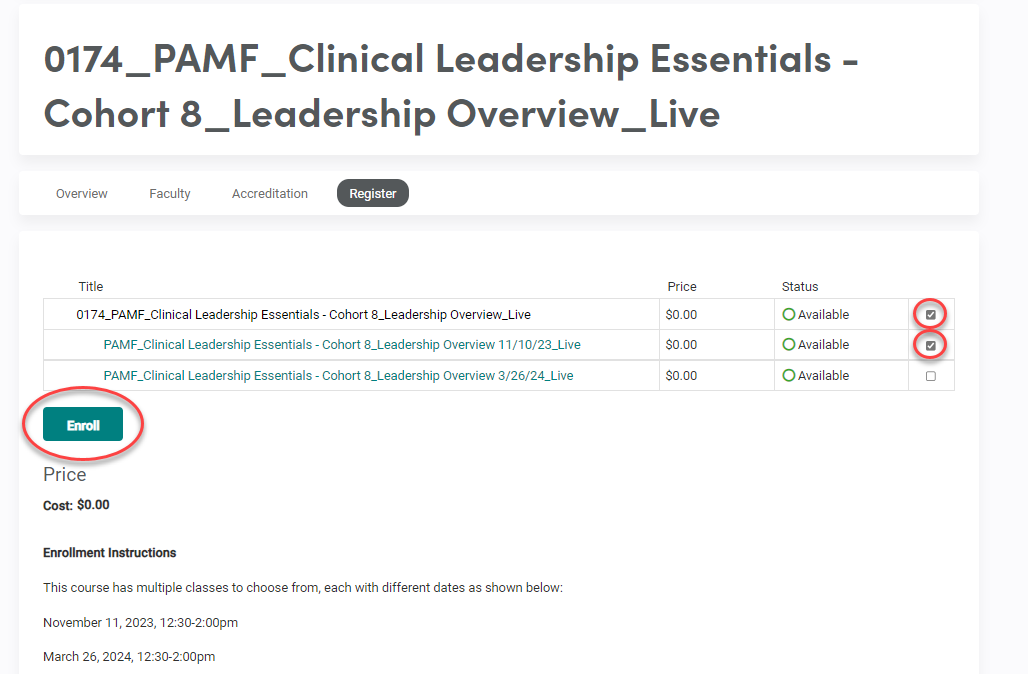Image resolution: width=1028 pixels, height=674 pixels.
Task: Select the Register tab
Action: pyautogui.click(x=373, y=194)
